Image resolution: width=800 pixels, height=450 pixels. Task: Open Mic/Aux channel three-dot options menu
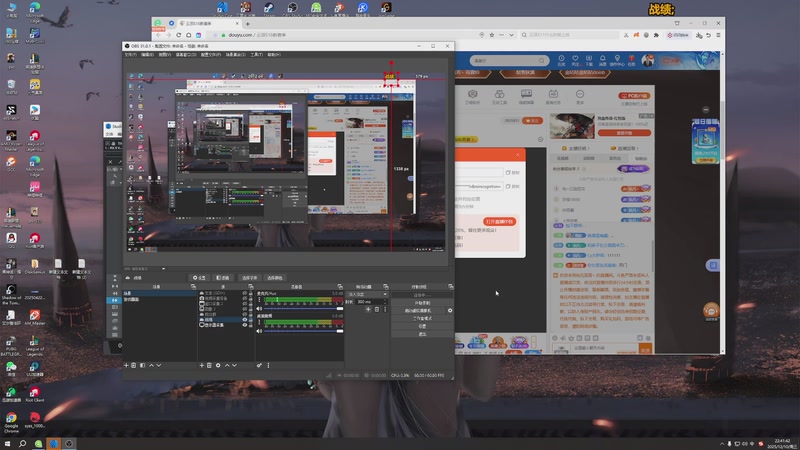[x=259, y=299]
